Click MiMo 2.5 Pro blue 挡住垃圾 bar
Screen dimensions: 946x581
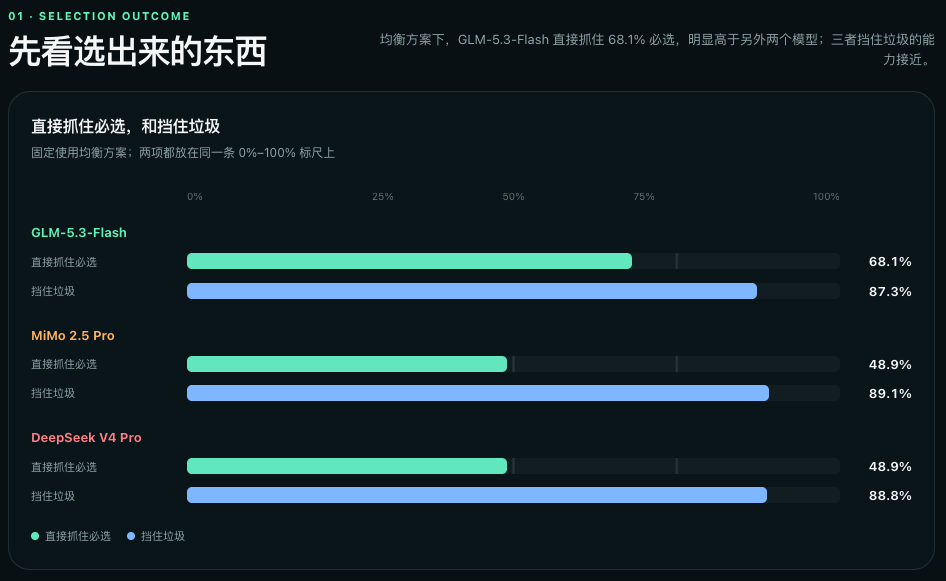(x=478, y=393)
